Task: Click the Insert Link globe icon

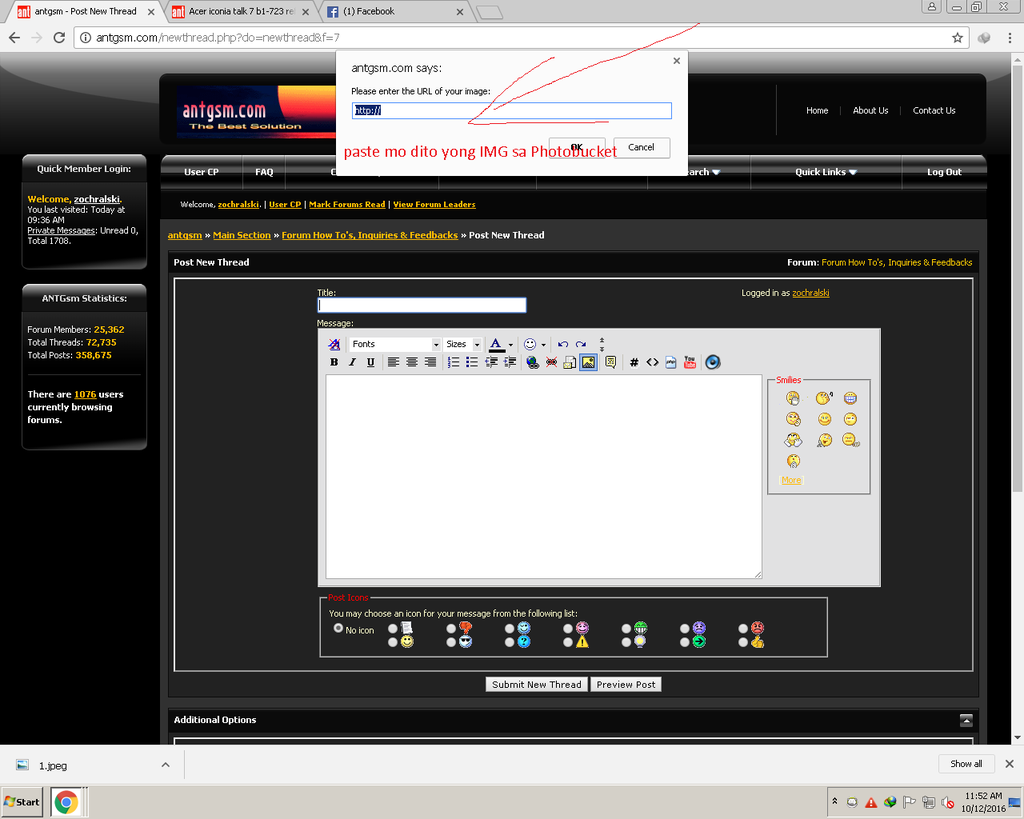Action: pyautogui.click(x=532, y=362)
